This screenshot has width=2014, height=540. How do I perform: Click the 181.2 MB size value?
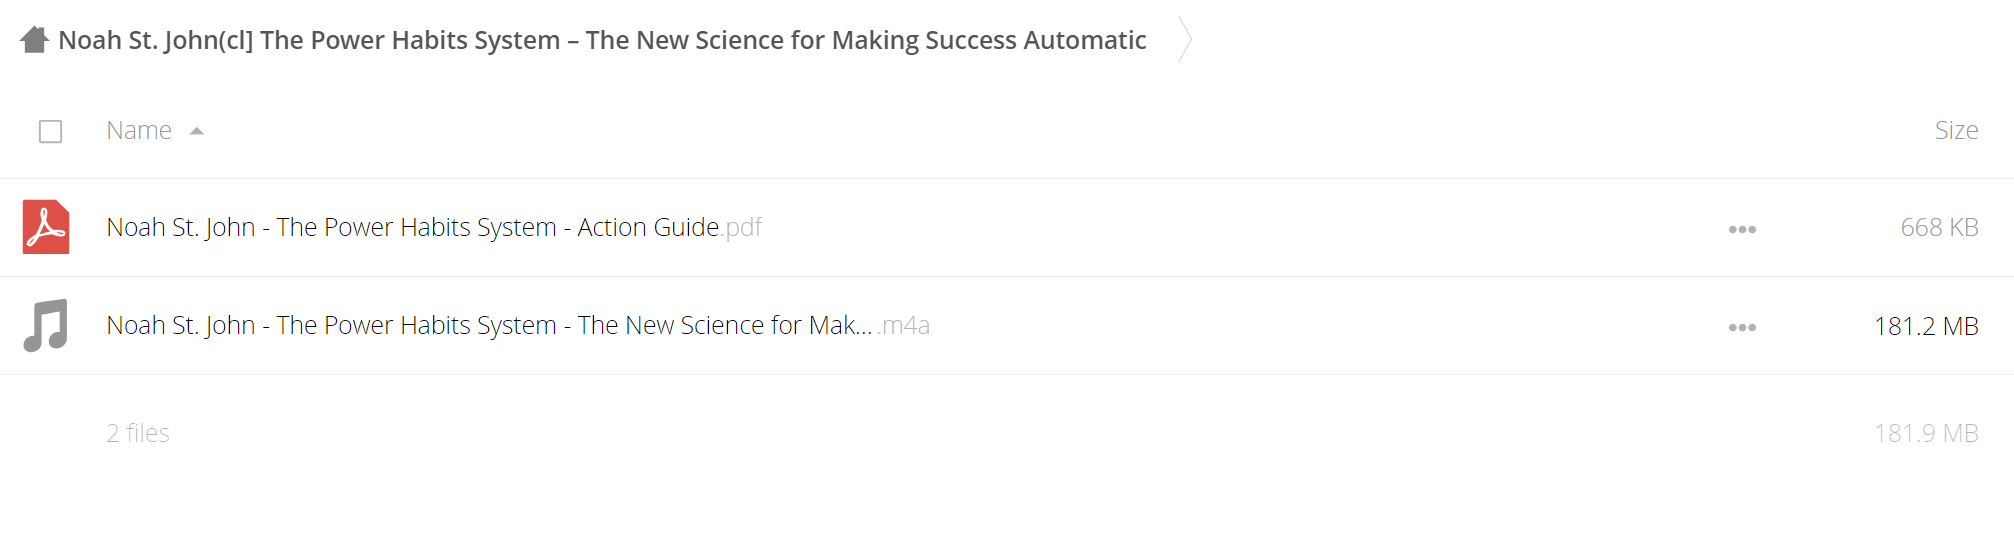(1926, 326)
